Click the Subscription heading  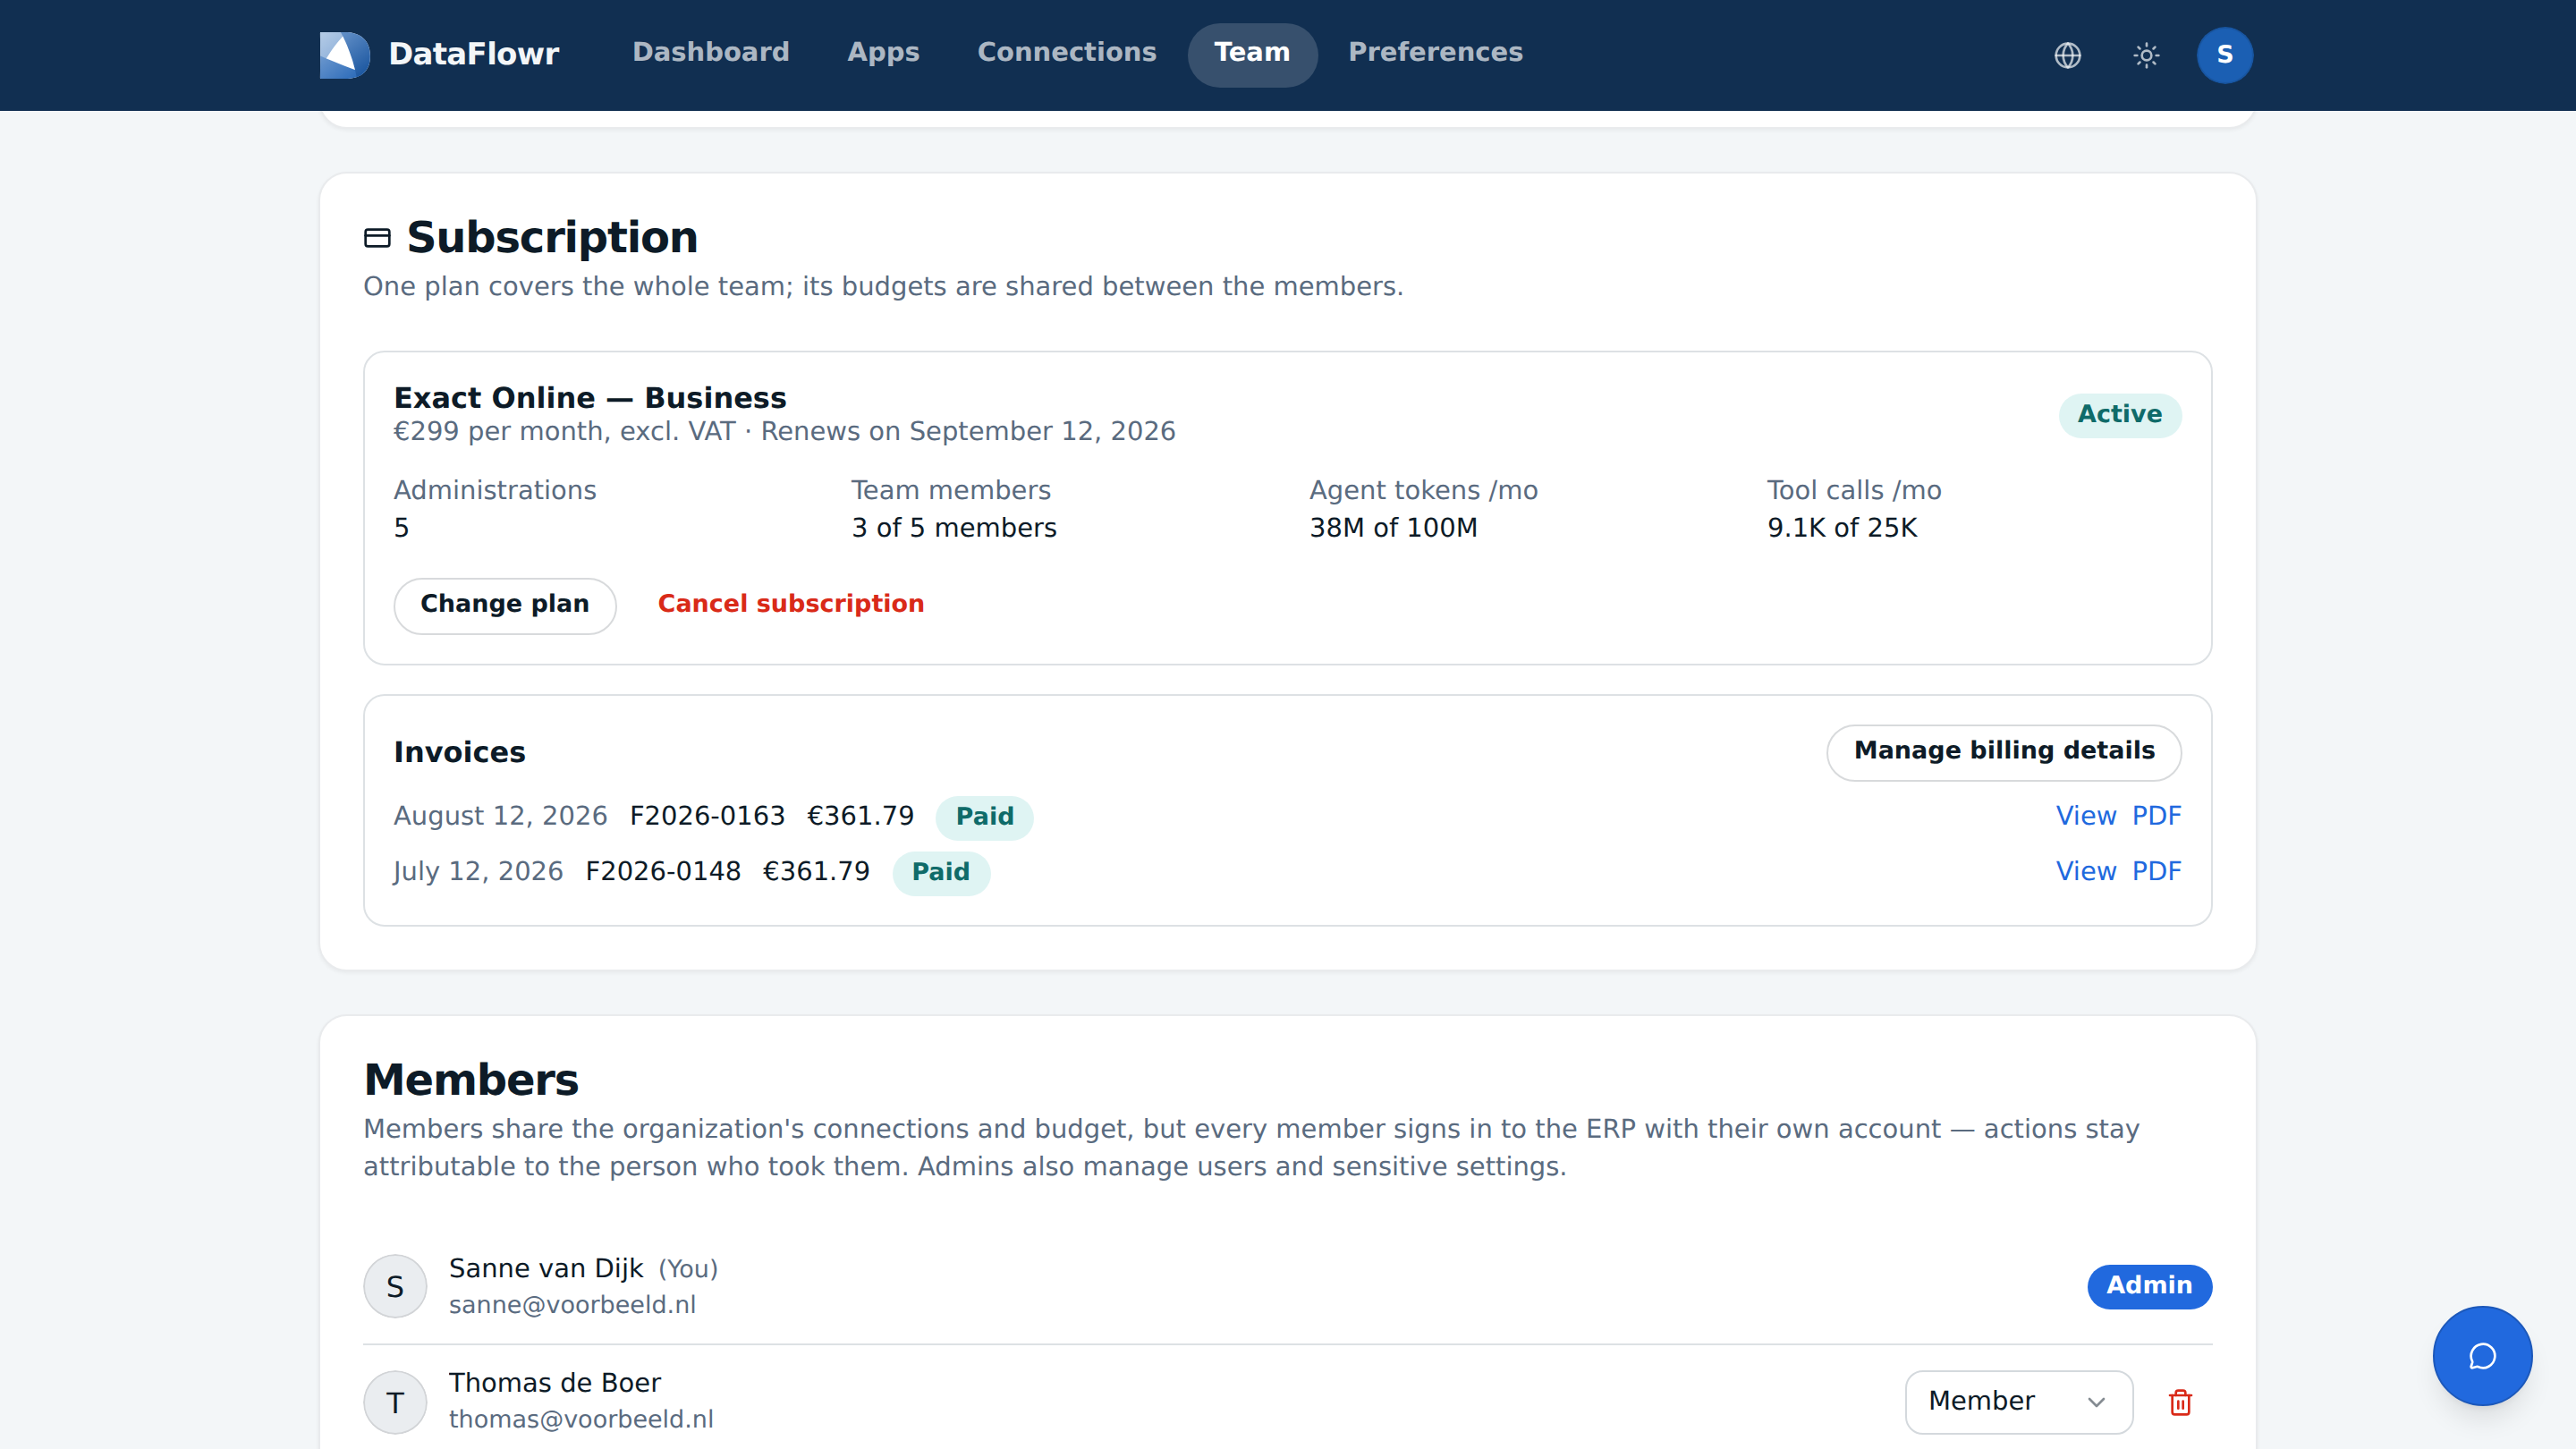click(x=552, y=237)
